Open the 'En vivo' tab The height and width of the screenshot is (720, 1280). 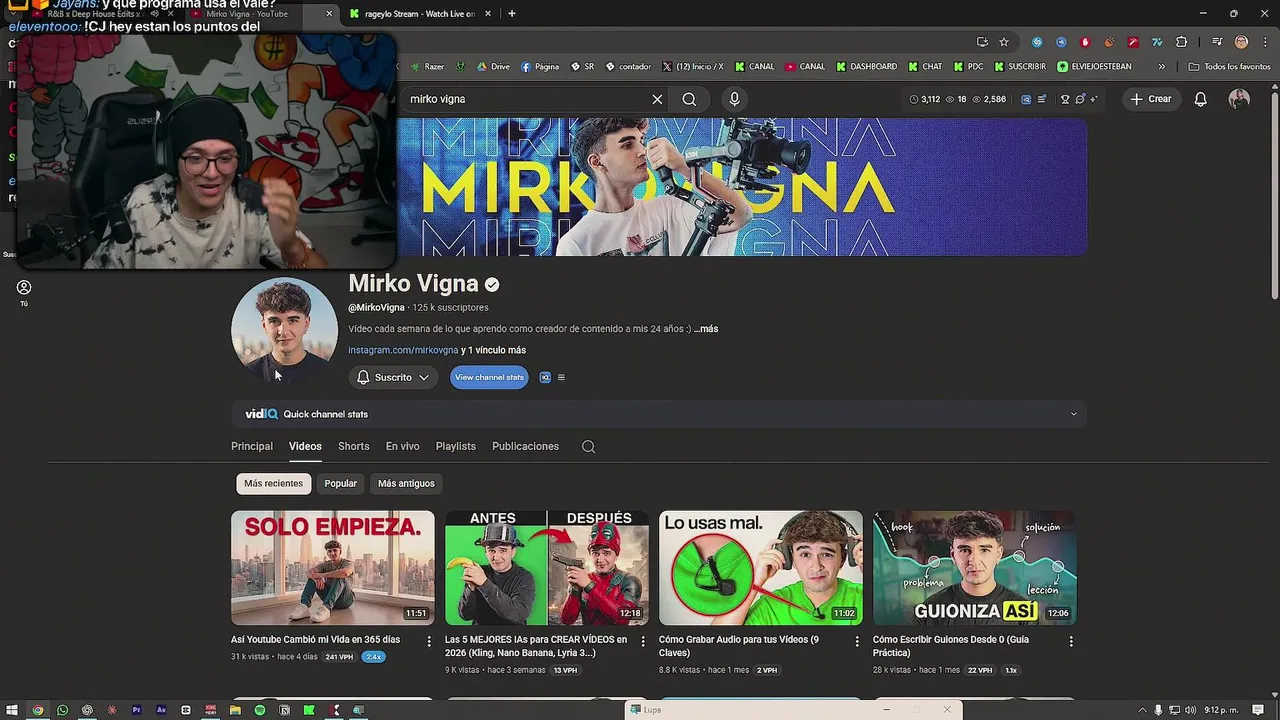tap(402, 447)
